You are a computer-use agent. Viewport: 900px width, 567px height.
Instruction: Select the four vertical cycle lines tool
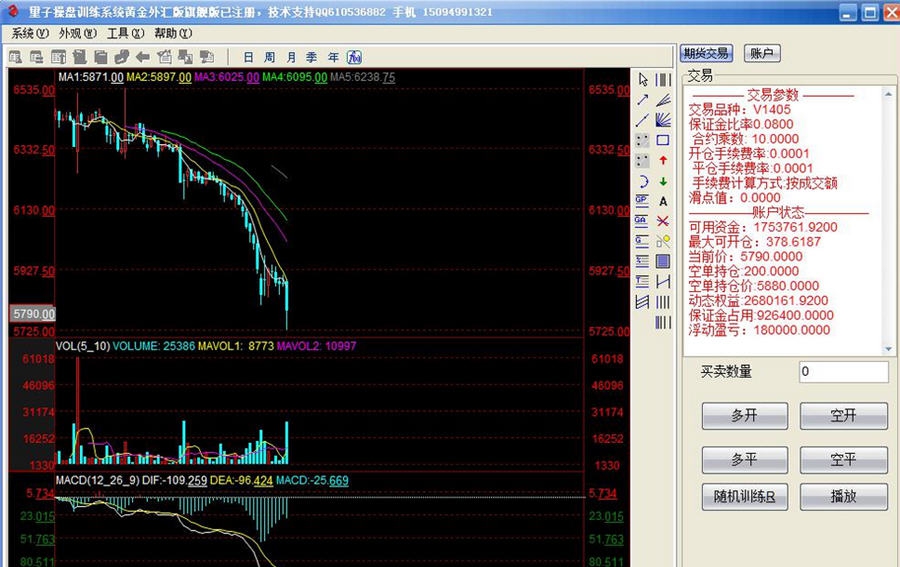663,302
